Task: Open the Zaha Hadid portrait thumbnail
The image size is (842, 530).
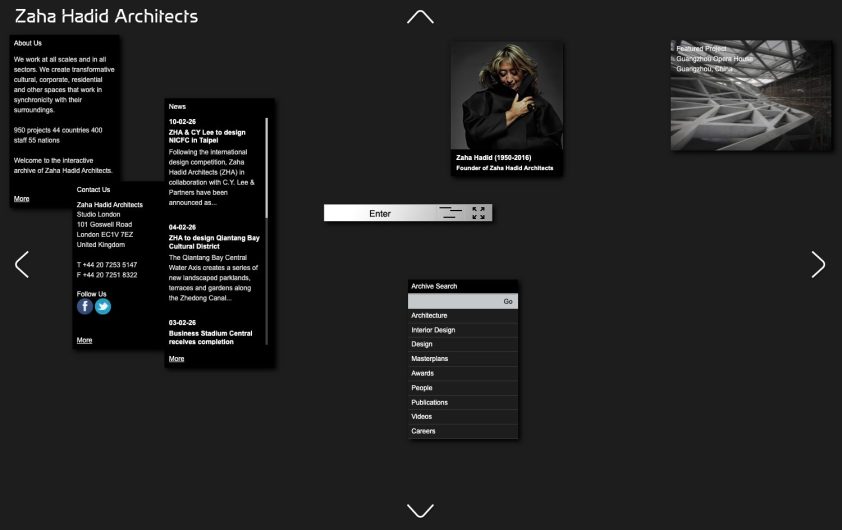Action: [x=506, y=97]
